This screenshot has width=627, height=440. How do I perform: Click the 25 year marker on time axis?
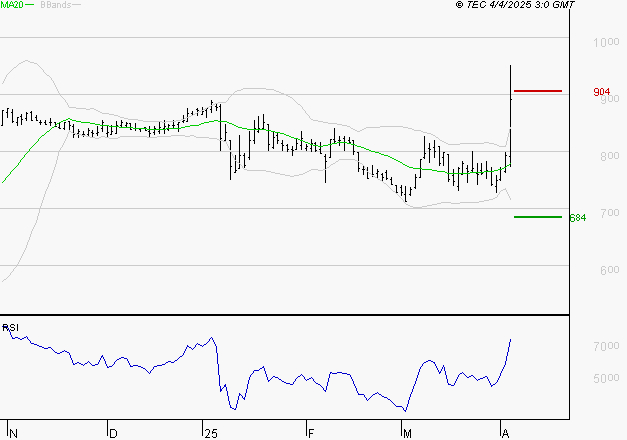click(x=211, y=434)
